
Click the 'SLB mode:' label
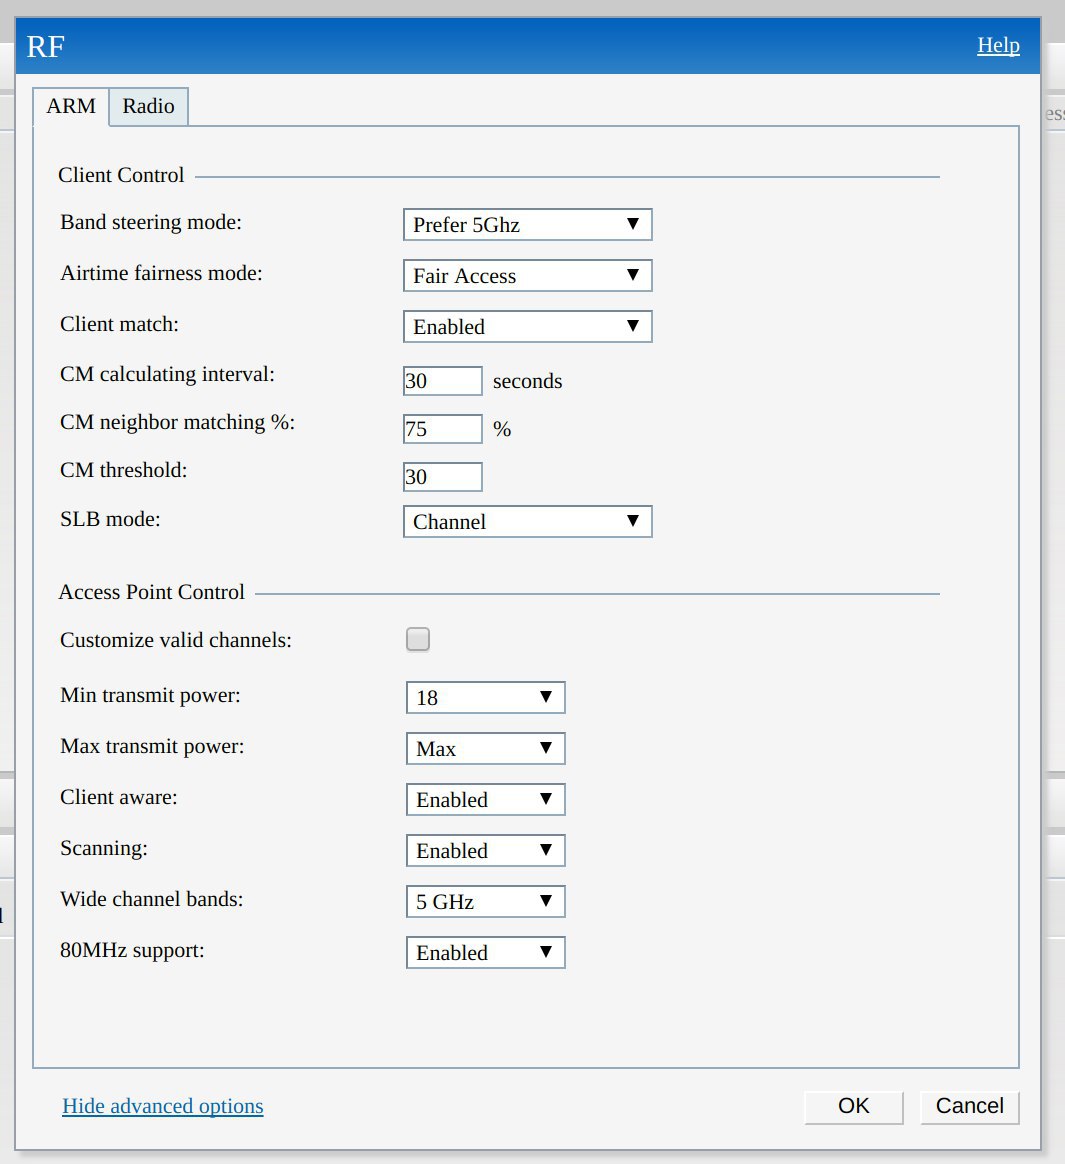coord(110,519)
